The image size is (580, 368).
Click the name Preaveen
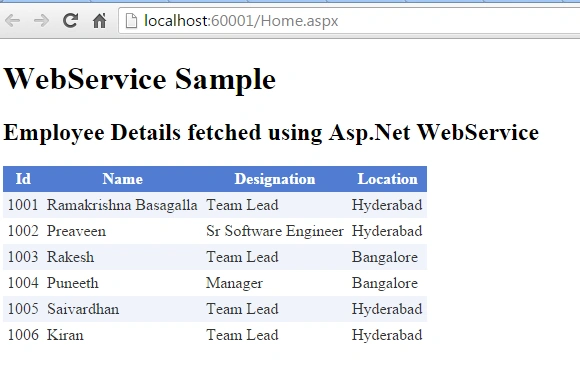(x=76, y=231)
